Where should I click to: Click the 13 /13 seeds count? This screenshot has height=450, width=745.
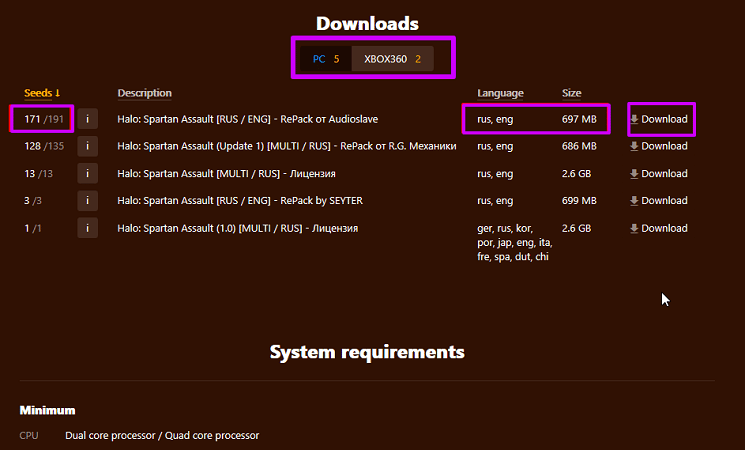(38, 174)
